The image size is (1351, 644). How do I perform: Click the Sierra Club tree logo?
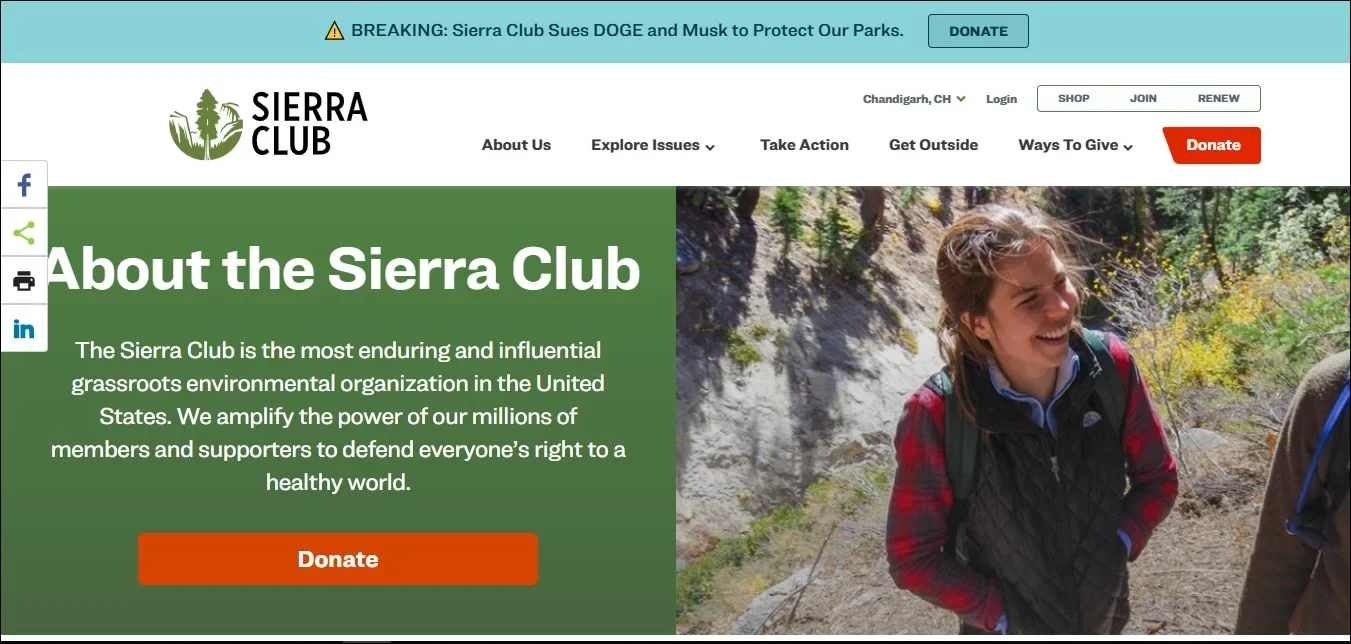(206, 124)
